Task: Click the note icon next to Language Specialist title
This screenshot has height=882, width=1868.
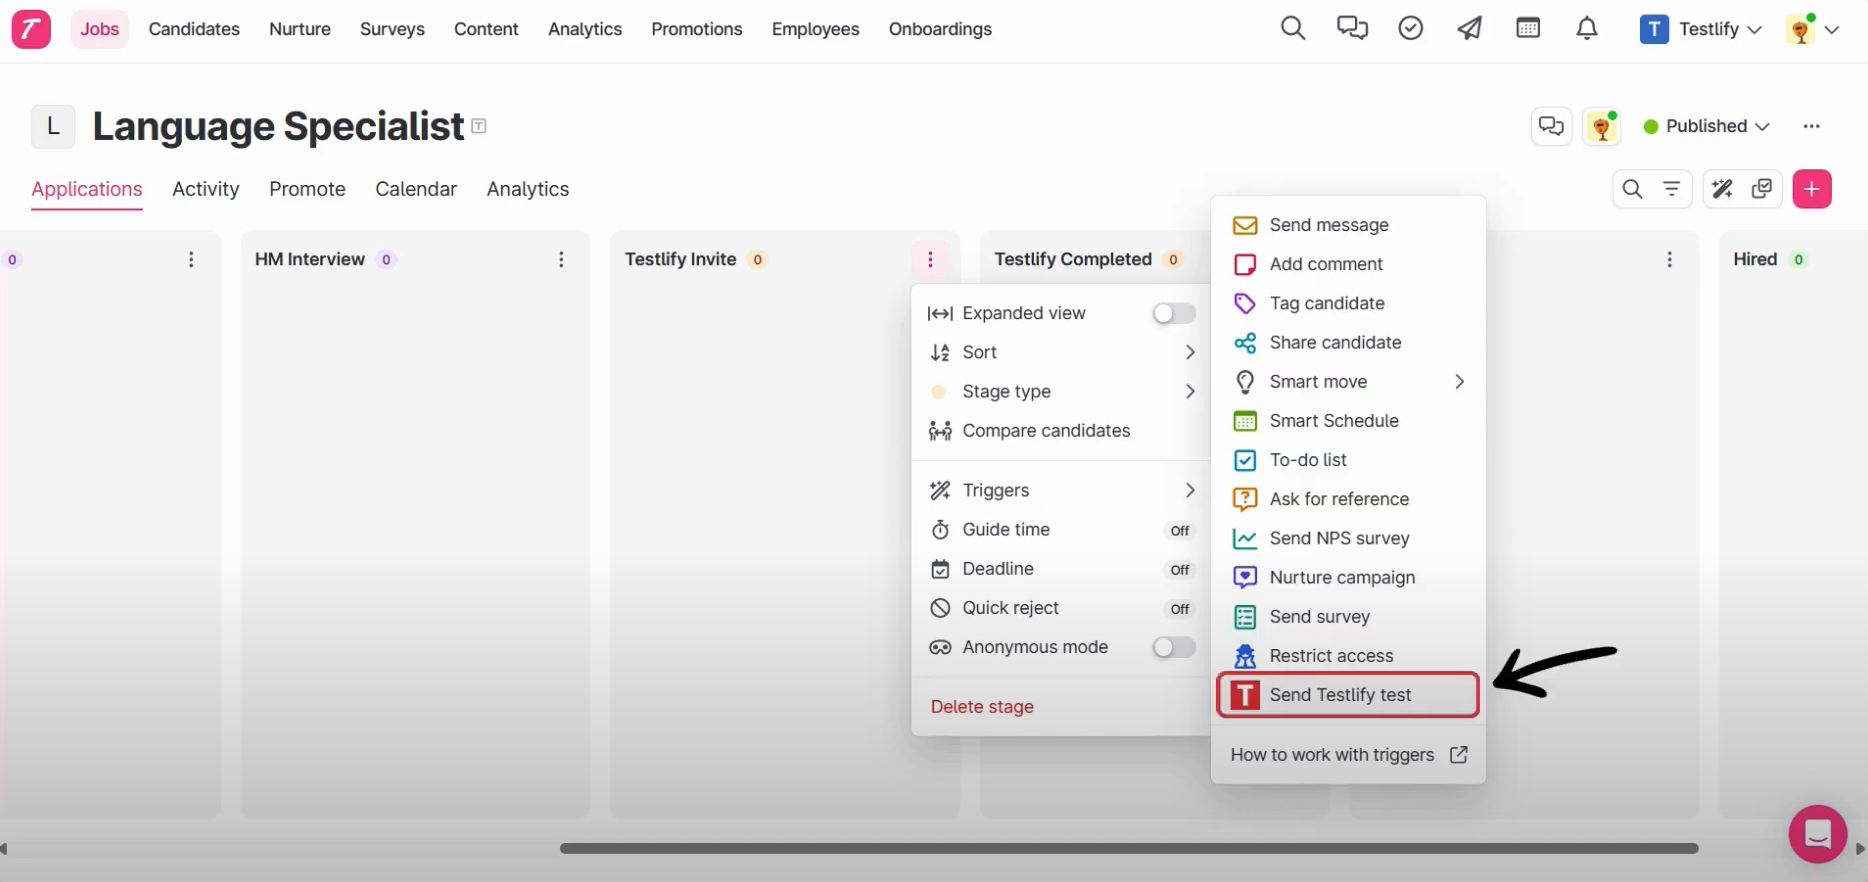Action: (479, 126)
